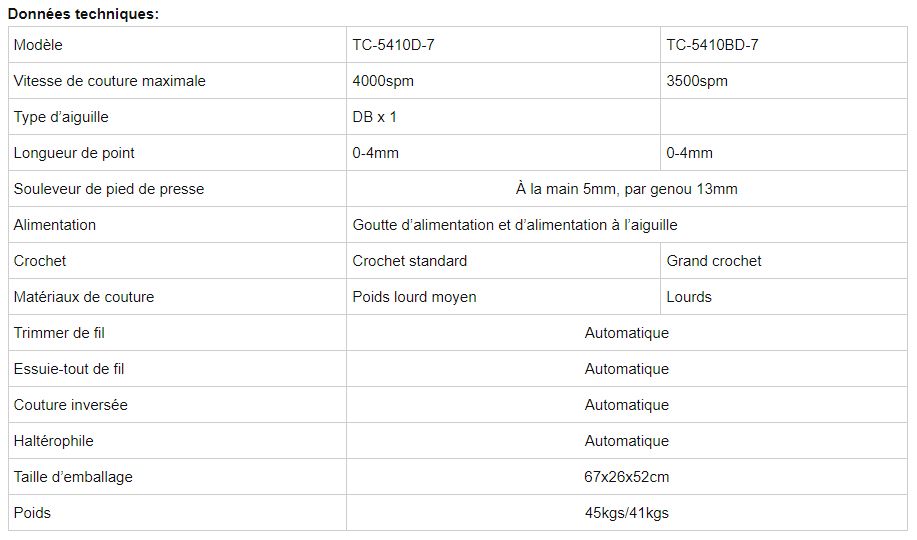Click "À la main 5mm, par genou 13mm"
Image resolution: width=917 pixels, height=540 pixels.
click(x=626, y=189)
